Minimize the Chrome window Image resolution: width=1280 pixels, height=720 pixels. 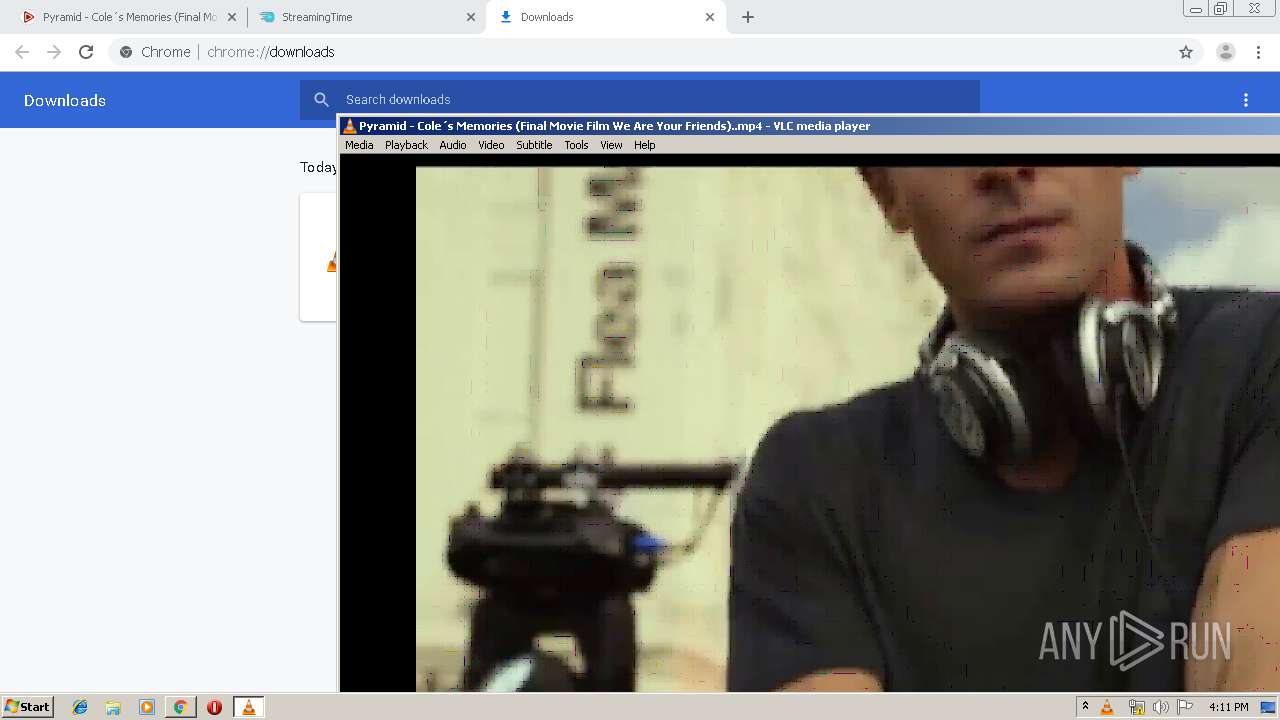(x=1195, y=9)
